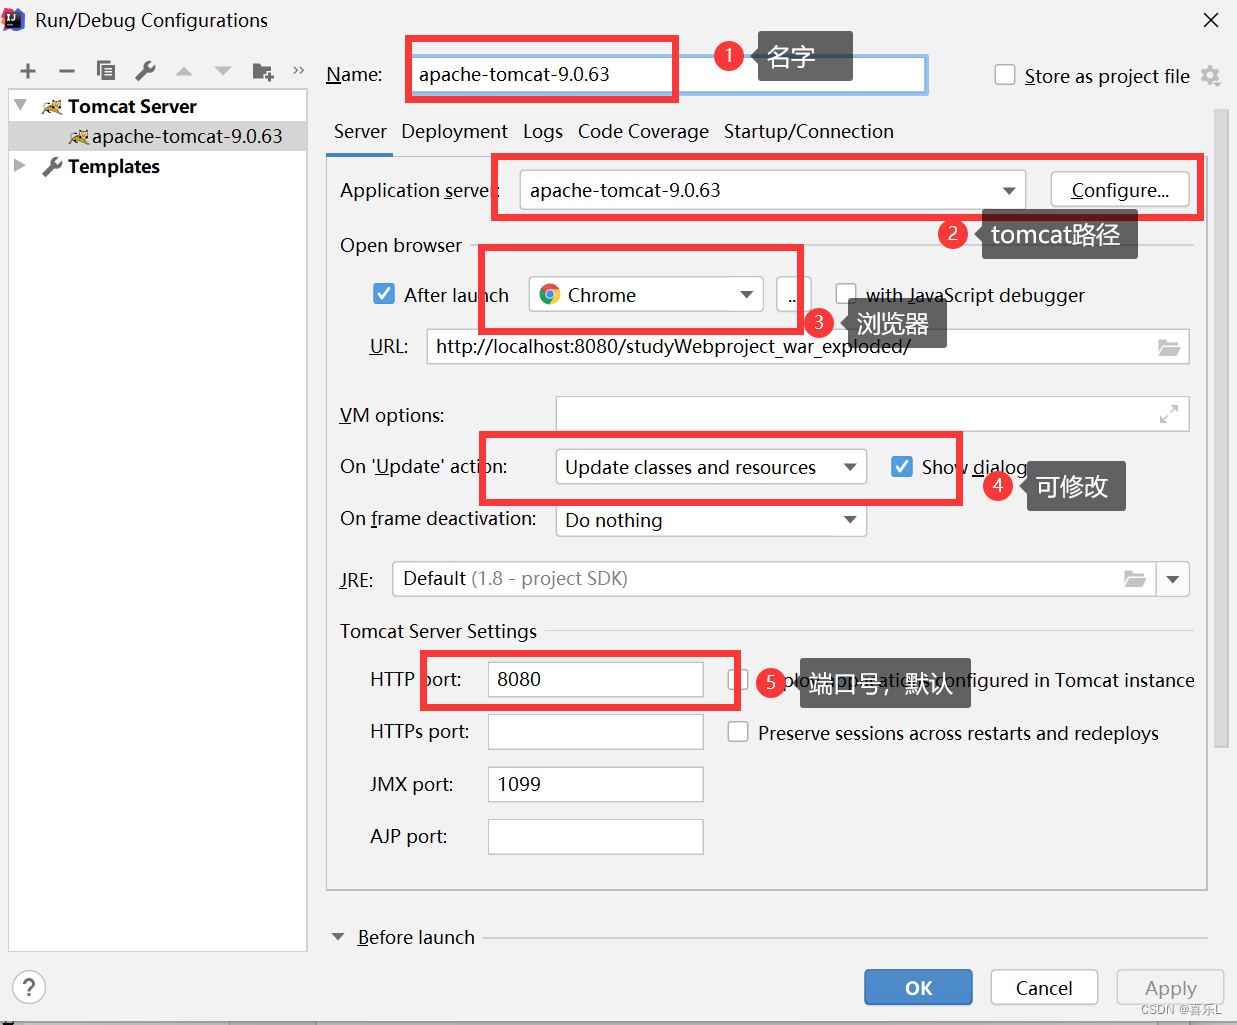Select Templates tree label
This screenshot has height=1025, width=1237.
[x=114, y=167]
